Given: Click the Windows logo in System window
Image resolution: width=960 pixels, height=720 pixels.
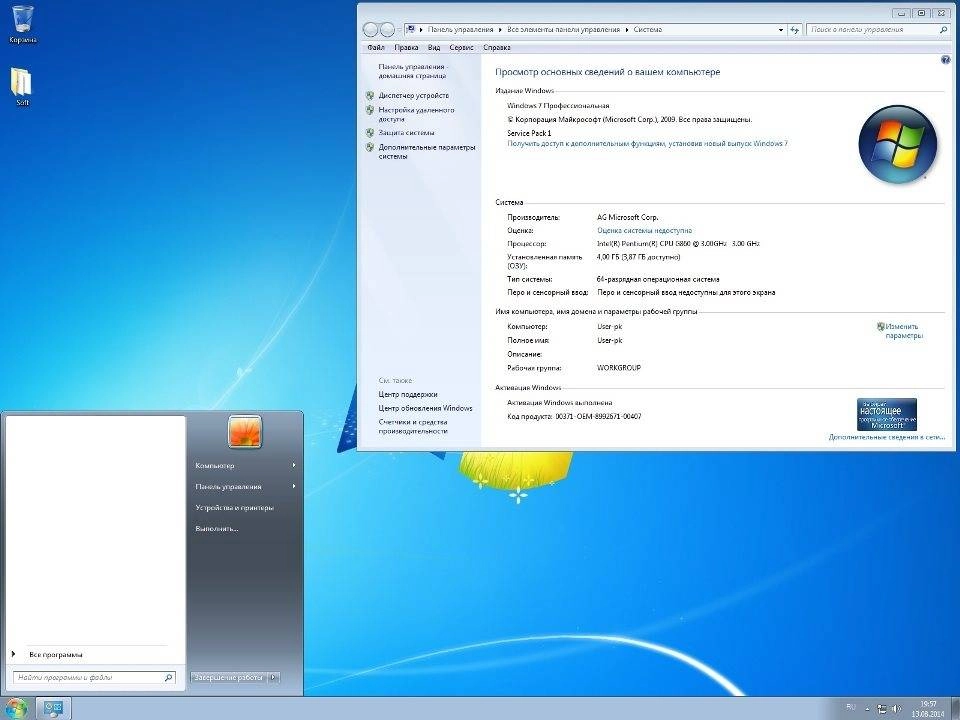Looking at the screenshot, I should tap(898, 144).
